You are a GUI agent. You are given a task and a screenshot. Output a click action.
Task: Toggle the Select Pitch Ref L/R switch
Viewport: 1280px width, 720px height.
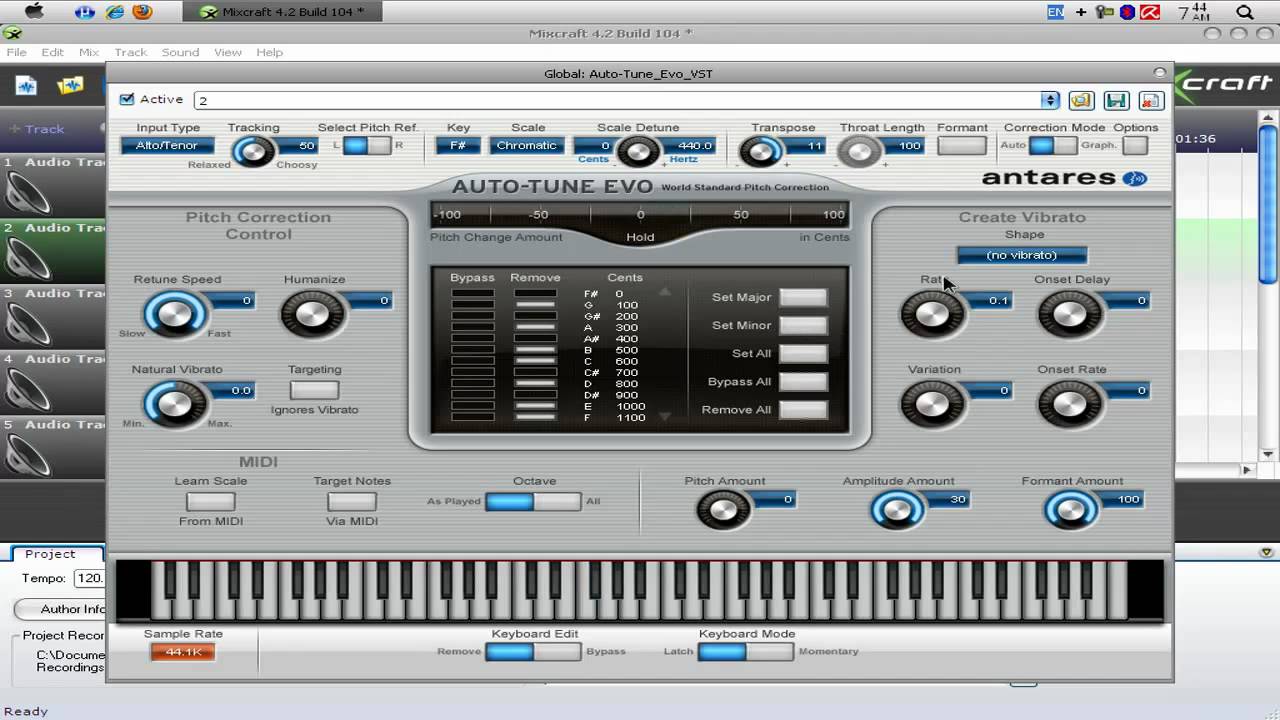(x=368, y=146)
